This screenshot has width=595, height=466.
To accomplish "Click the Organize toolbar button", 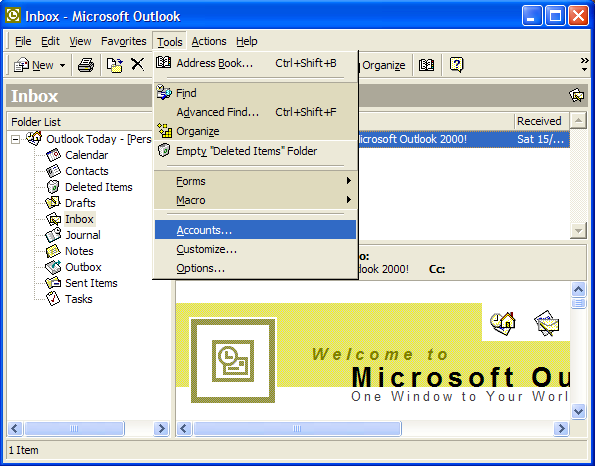I will (x=382, y=65).
